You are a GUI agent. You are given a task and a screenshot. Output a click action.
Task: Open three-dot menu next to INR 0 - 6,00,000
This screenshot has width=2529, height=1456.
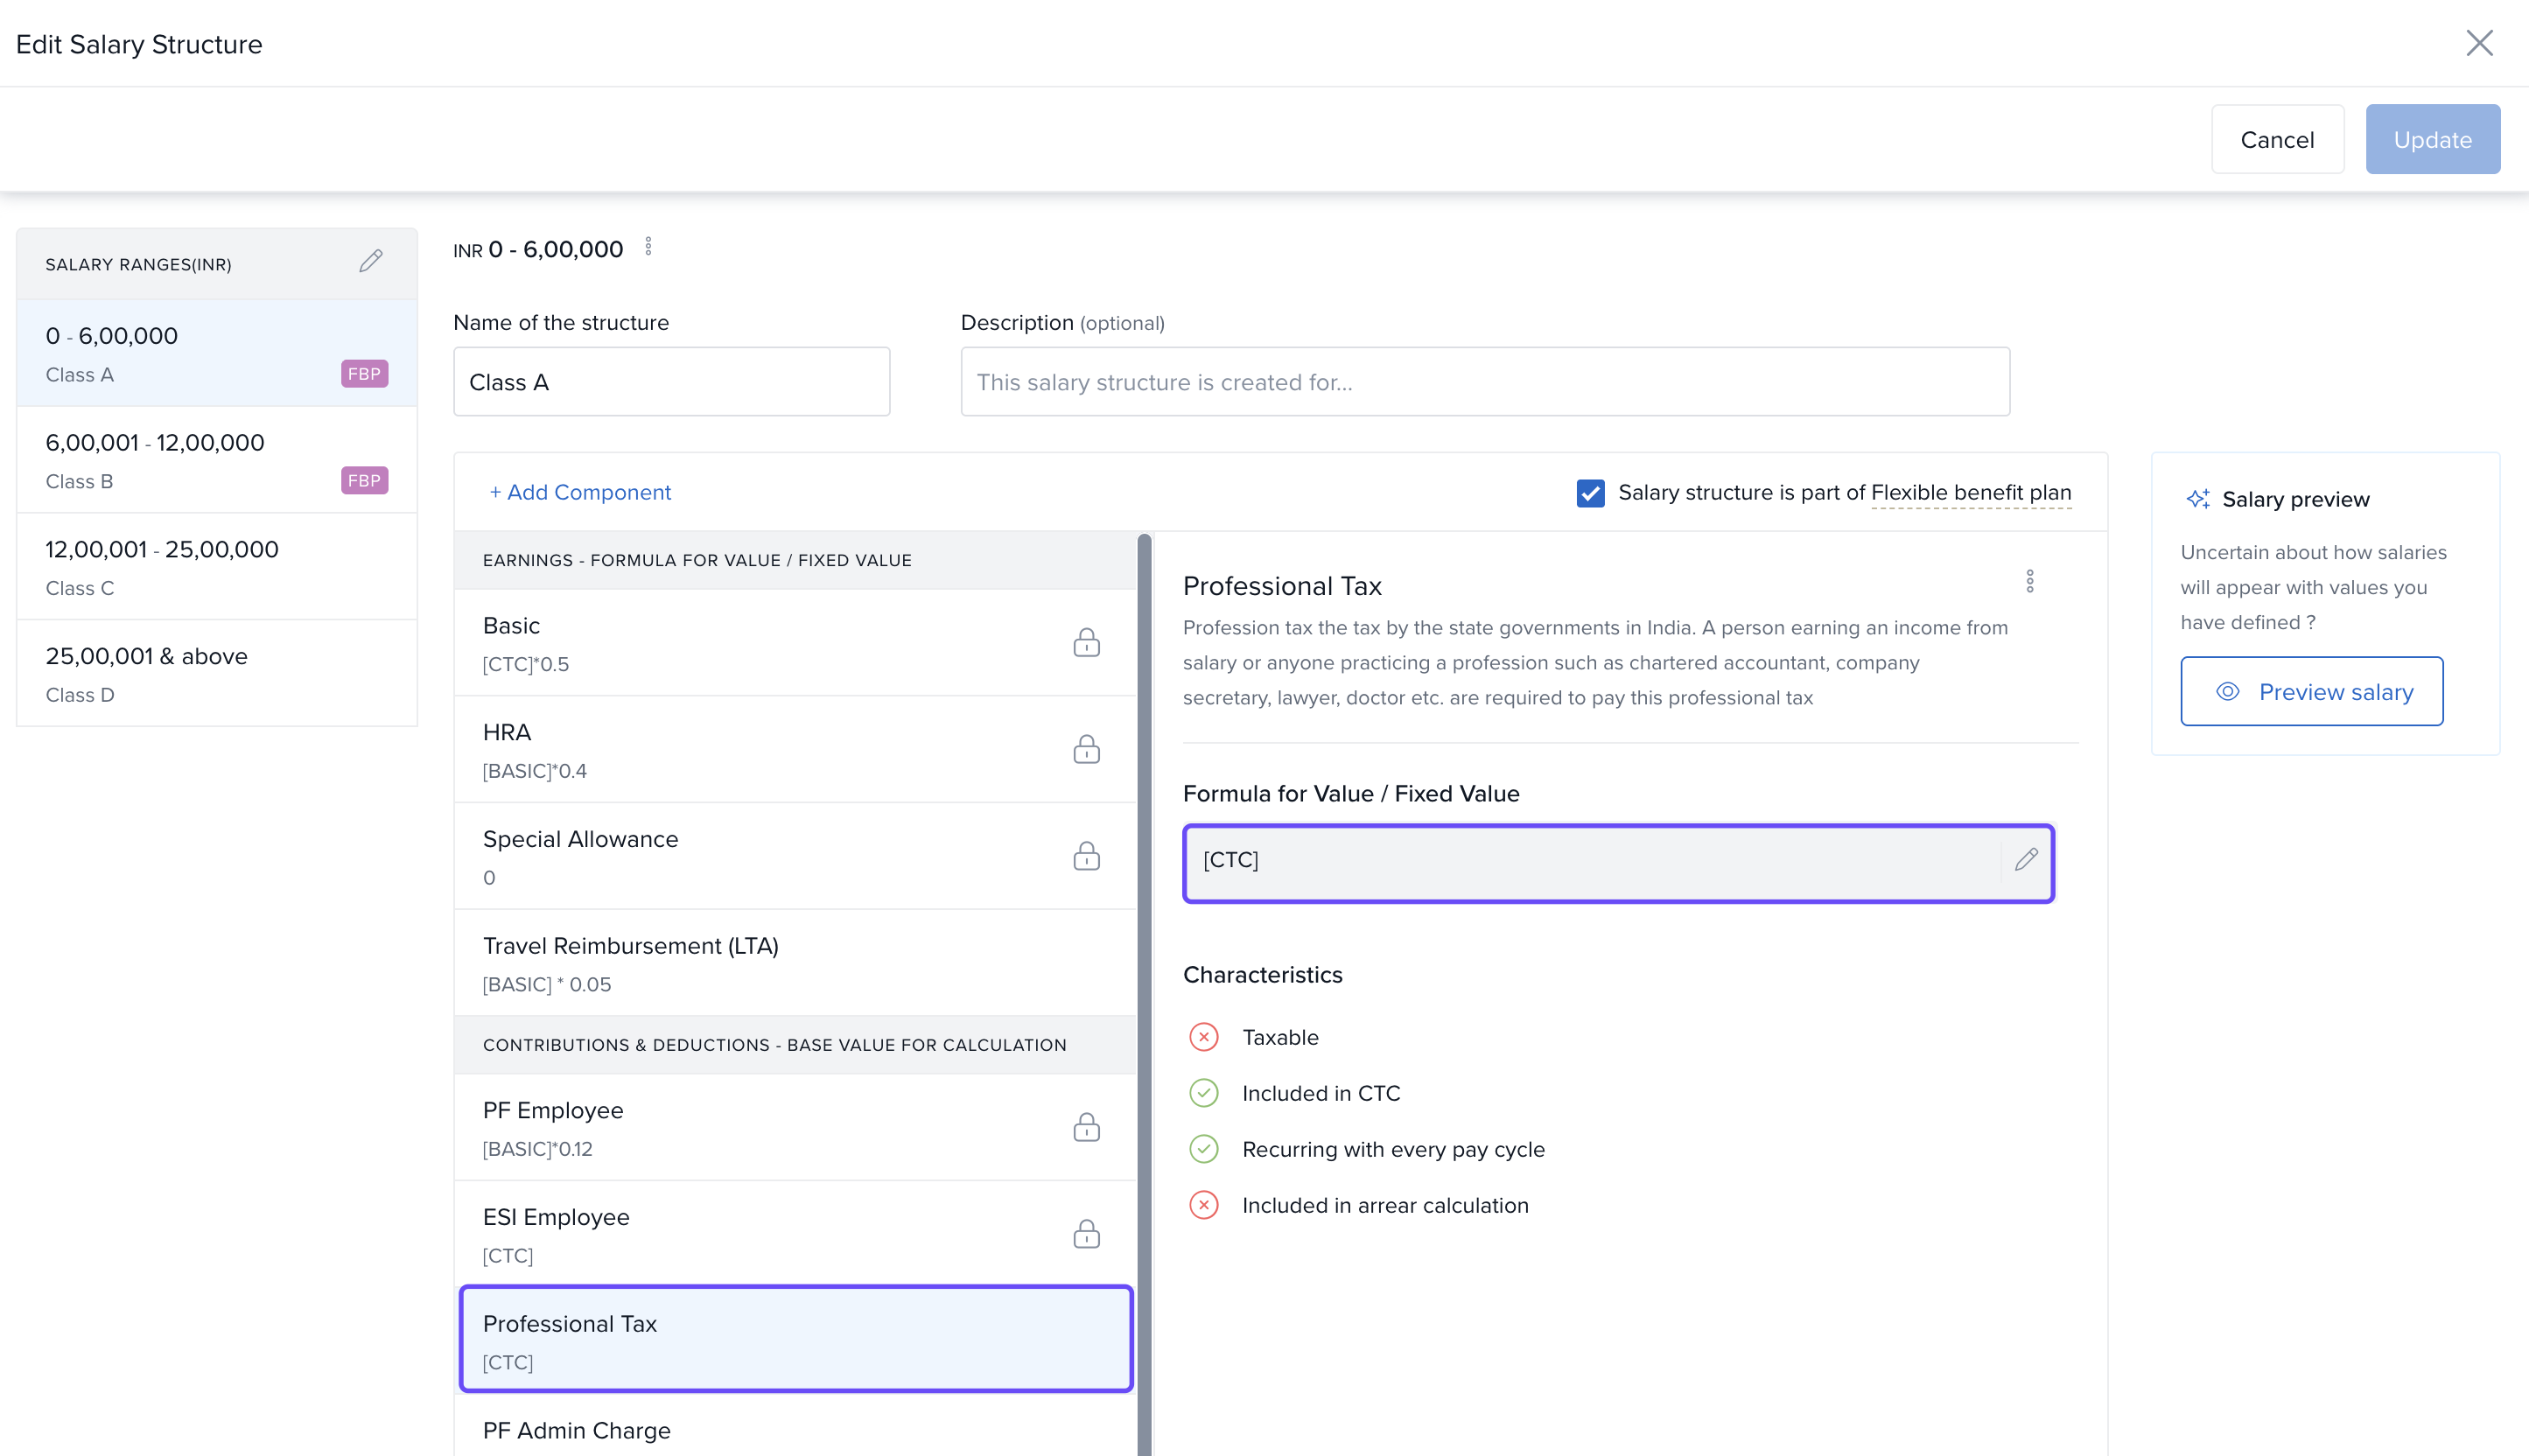pyautogui.click(x=648, y=246)
